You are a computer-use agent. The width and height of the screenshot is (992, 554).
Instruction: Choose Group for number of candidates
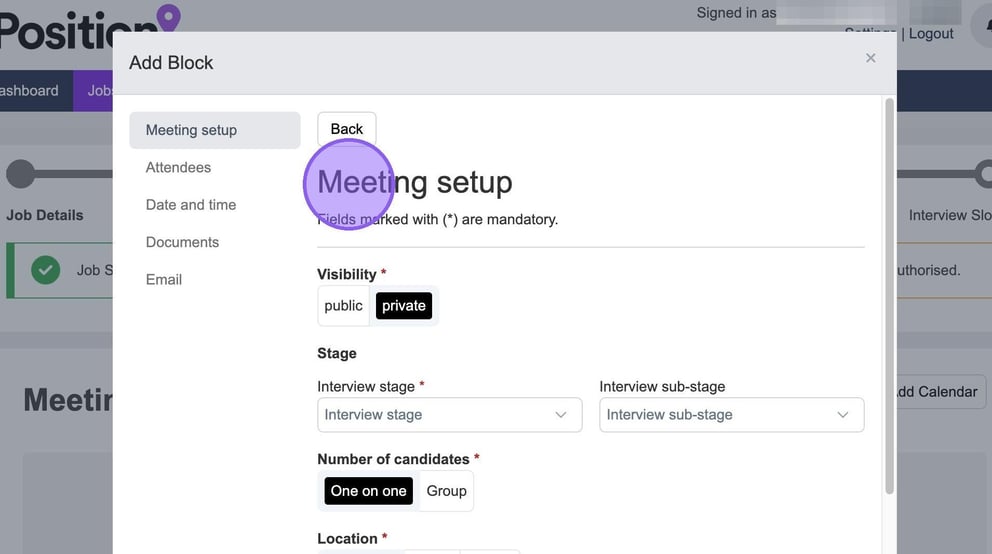tap(446, 491)
